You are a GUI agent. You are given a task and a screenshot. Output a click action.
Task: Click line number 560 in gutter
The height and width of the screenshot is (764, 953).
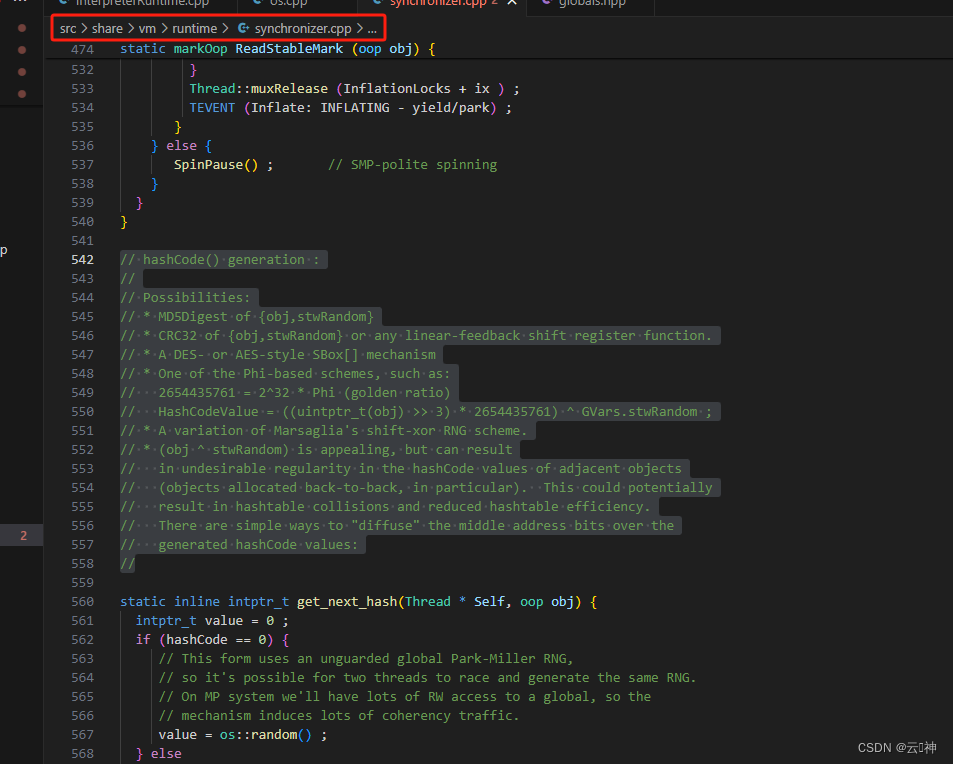(x=83, y=602)
